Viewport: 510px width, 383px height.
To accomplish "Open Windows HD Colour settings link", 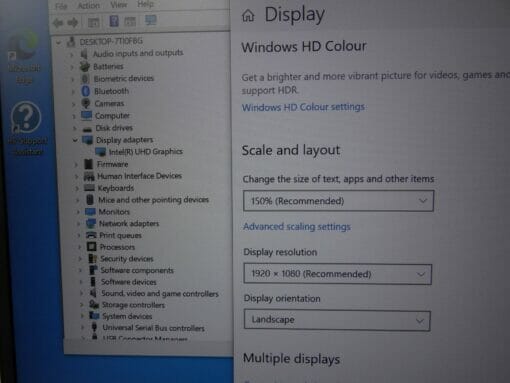I will [303, 107].
